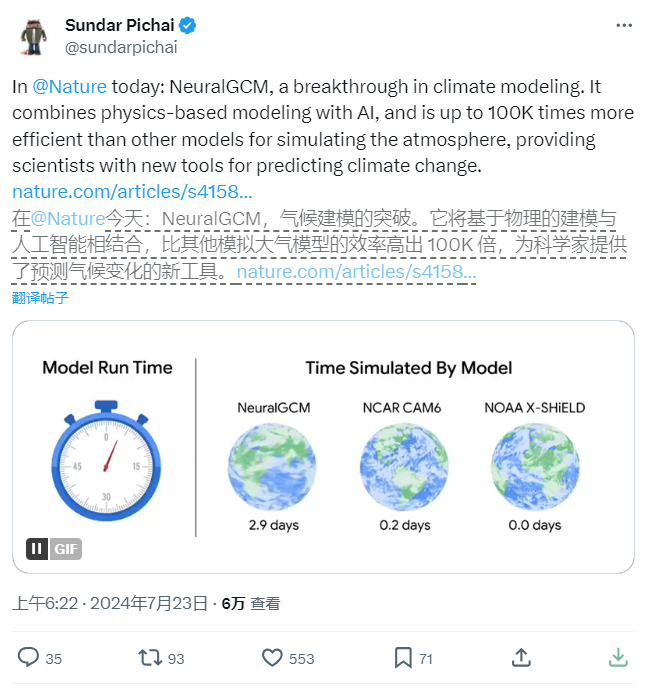Viewport: 645px width, 690px height.
Task: Click the post timestamp 2024年7月23日
Action: click(x=149, y=603)
